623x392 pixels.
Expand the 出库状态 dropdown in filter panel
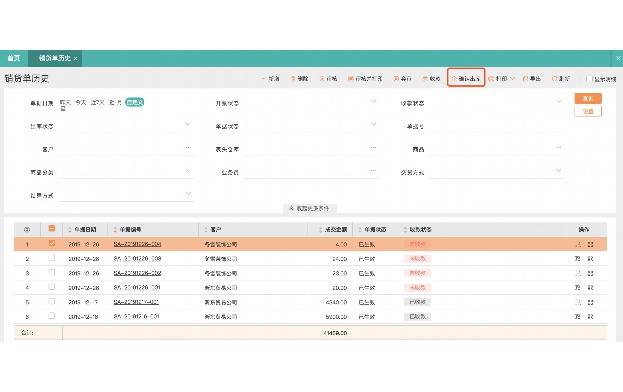coord(126,126)
